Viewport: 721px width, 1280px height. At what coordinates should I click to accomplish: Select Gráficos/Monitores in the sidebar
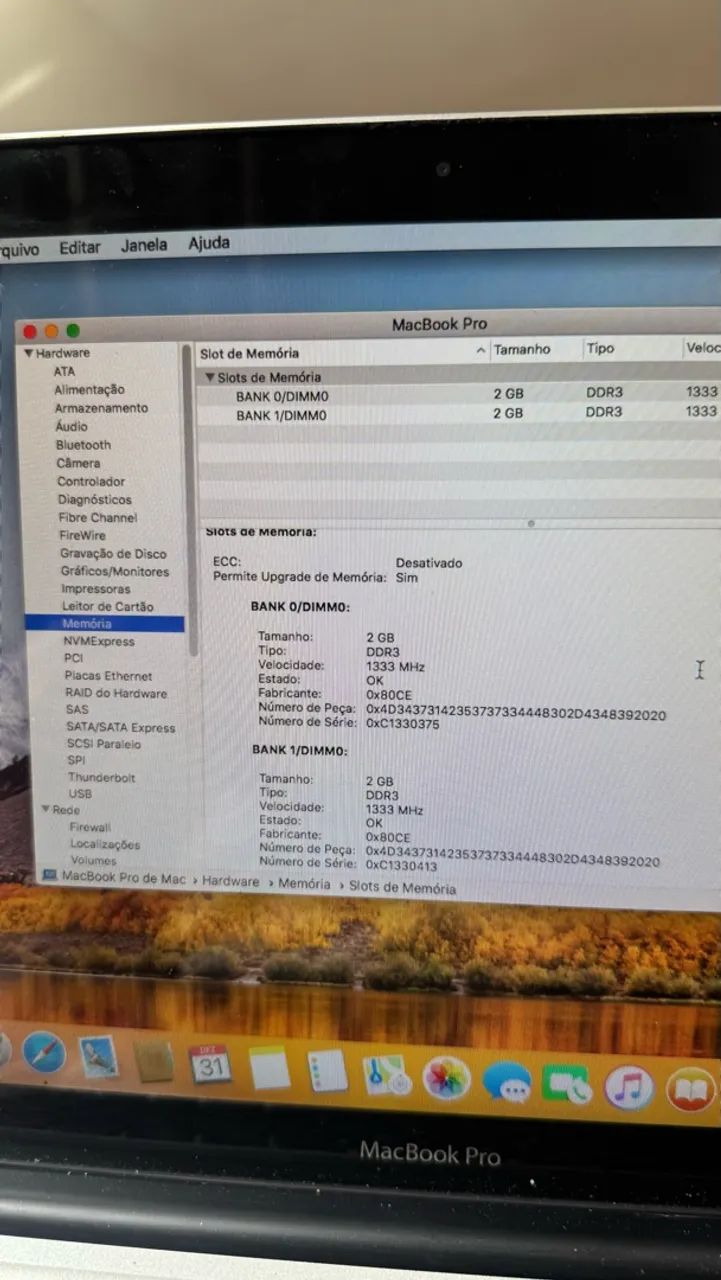pos(115,571)
